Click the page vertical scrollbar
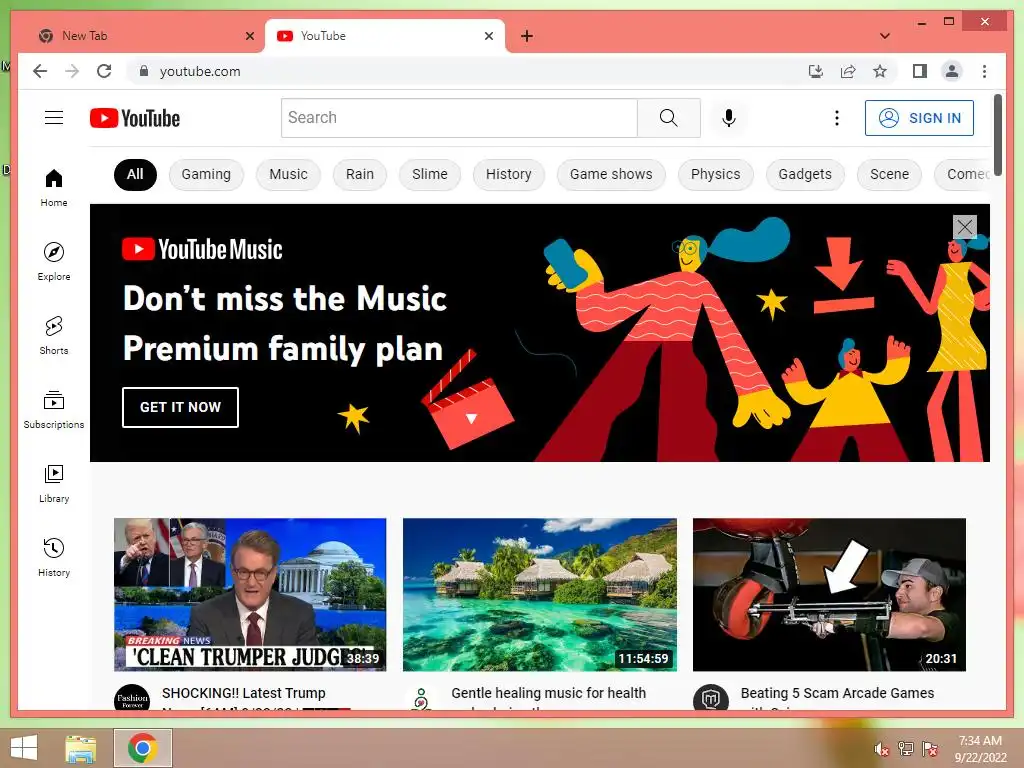The width and height of the screenshot is (1024, 768). [x=998, y=134]
